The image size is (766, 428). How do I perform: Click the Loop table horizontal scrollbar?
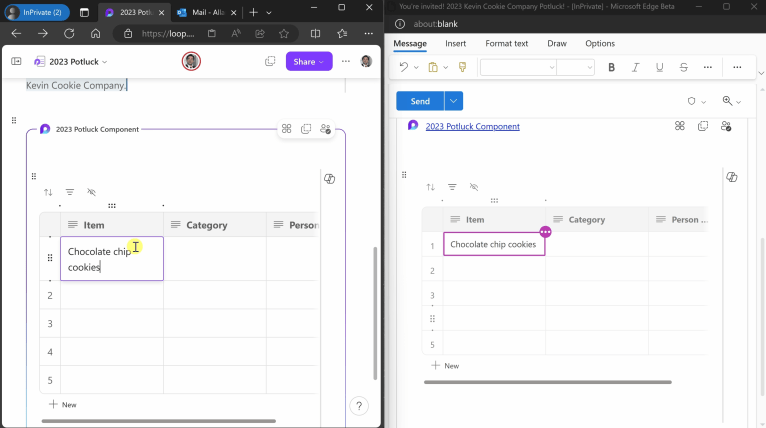coord(159,421)
